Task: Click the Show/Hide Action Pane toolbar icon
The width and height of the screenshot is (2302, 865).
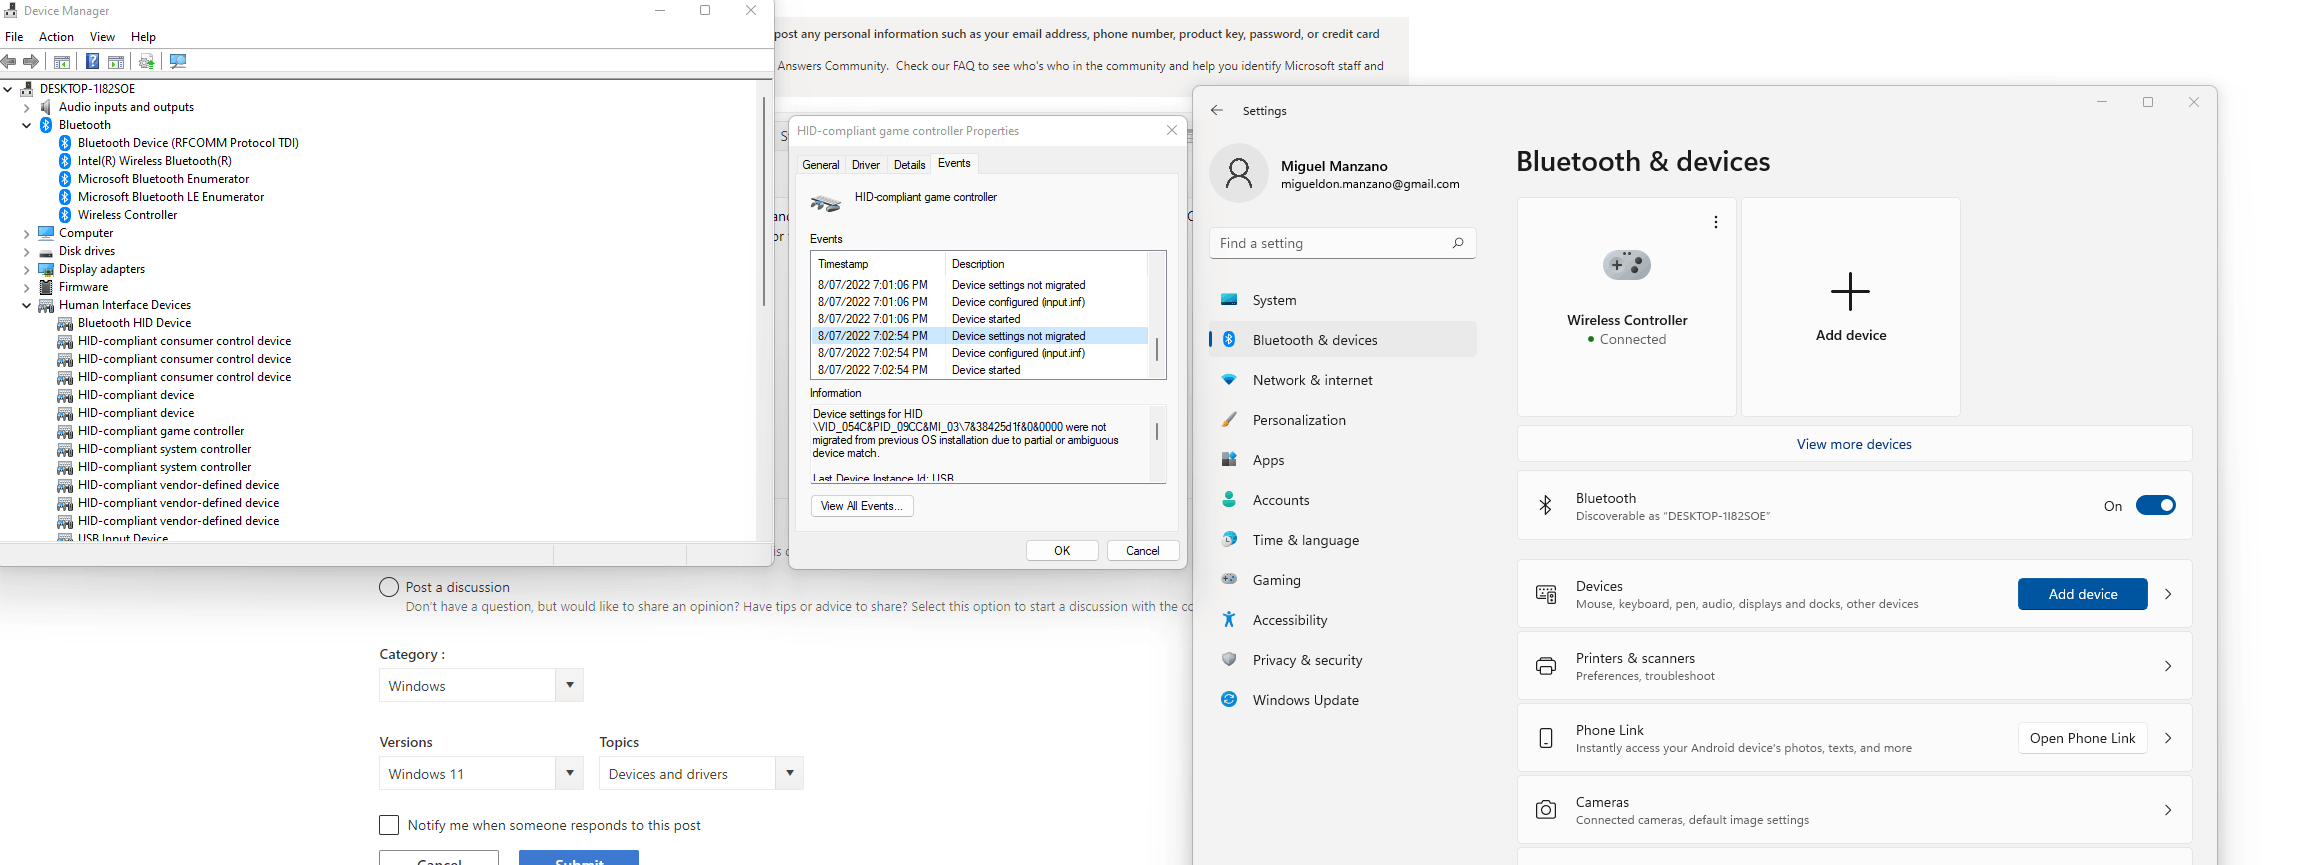Action: [x=116, y=62]
